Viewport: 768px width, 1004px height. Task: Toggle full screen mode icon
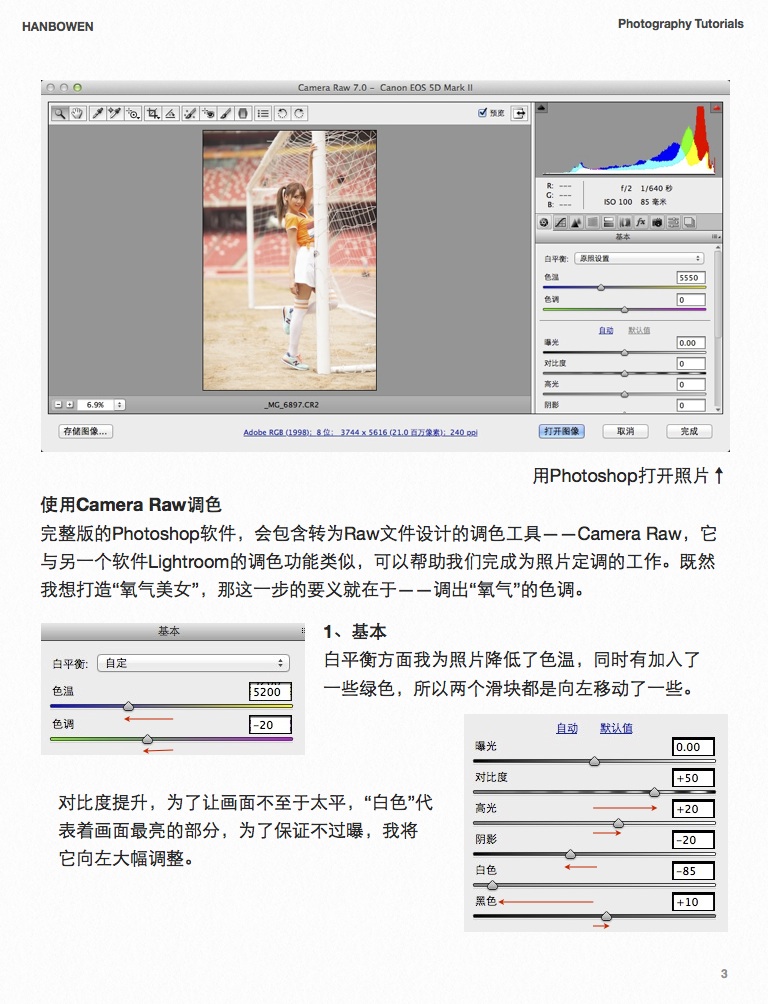[x=519, y=113]
